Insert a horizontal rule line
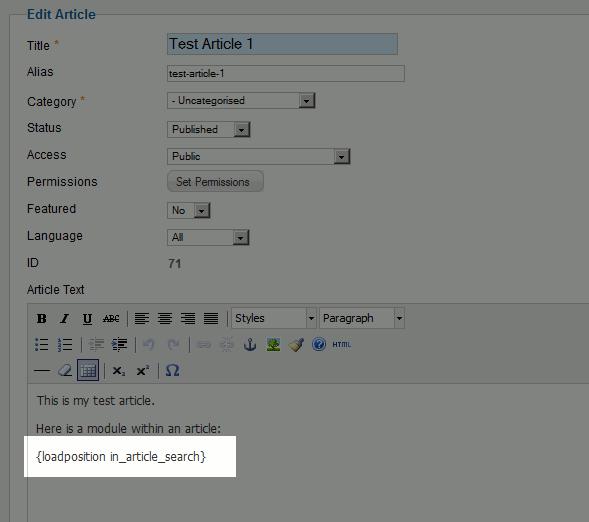This screenshot has height=522, width=589. tap(42, 371)
